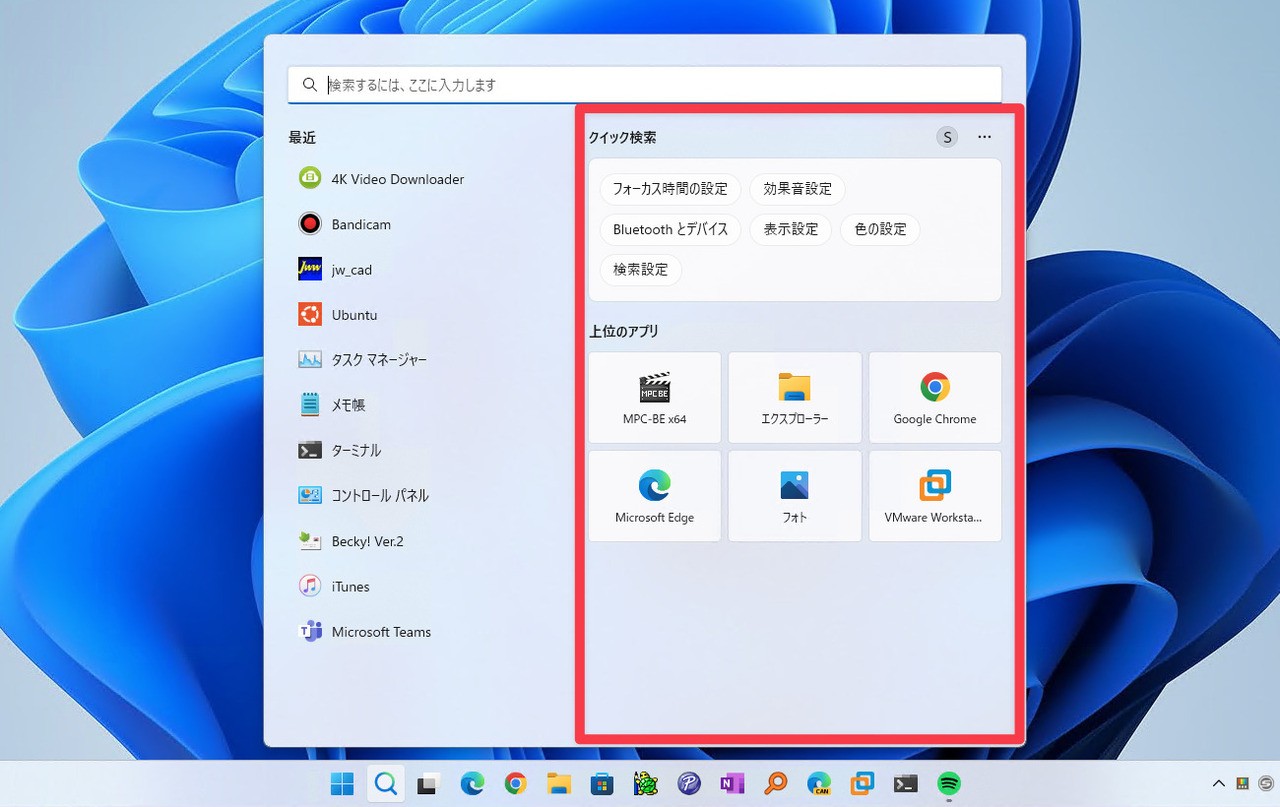
Task: Open タスク マネージャー from recent list
Action: coord(379,360)
